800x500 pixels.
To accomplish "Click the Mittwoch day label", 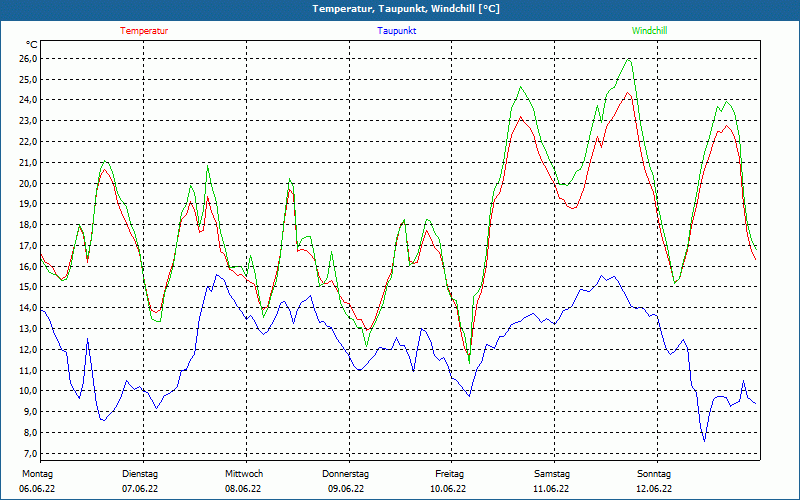I will [244, 474].
